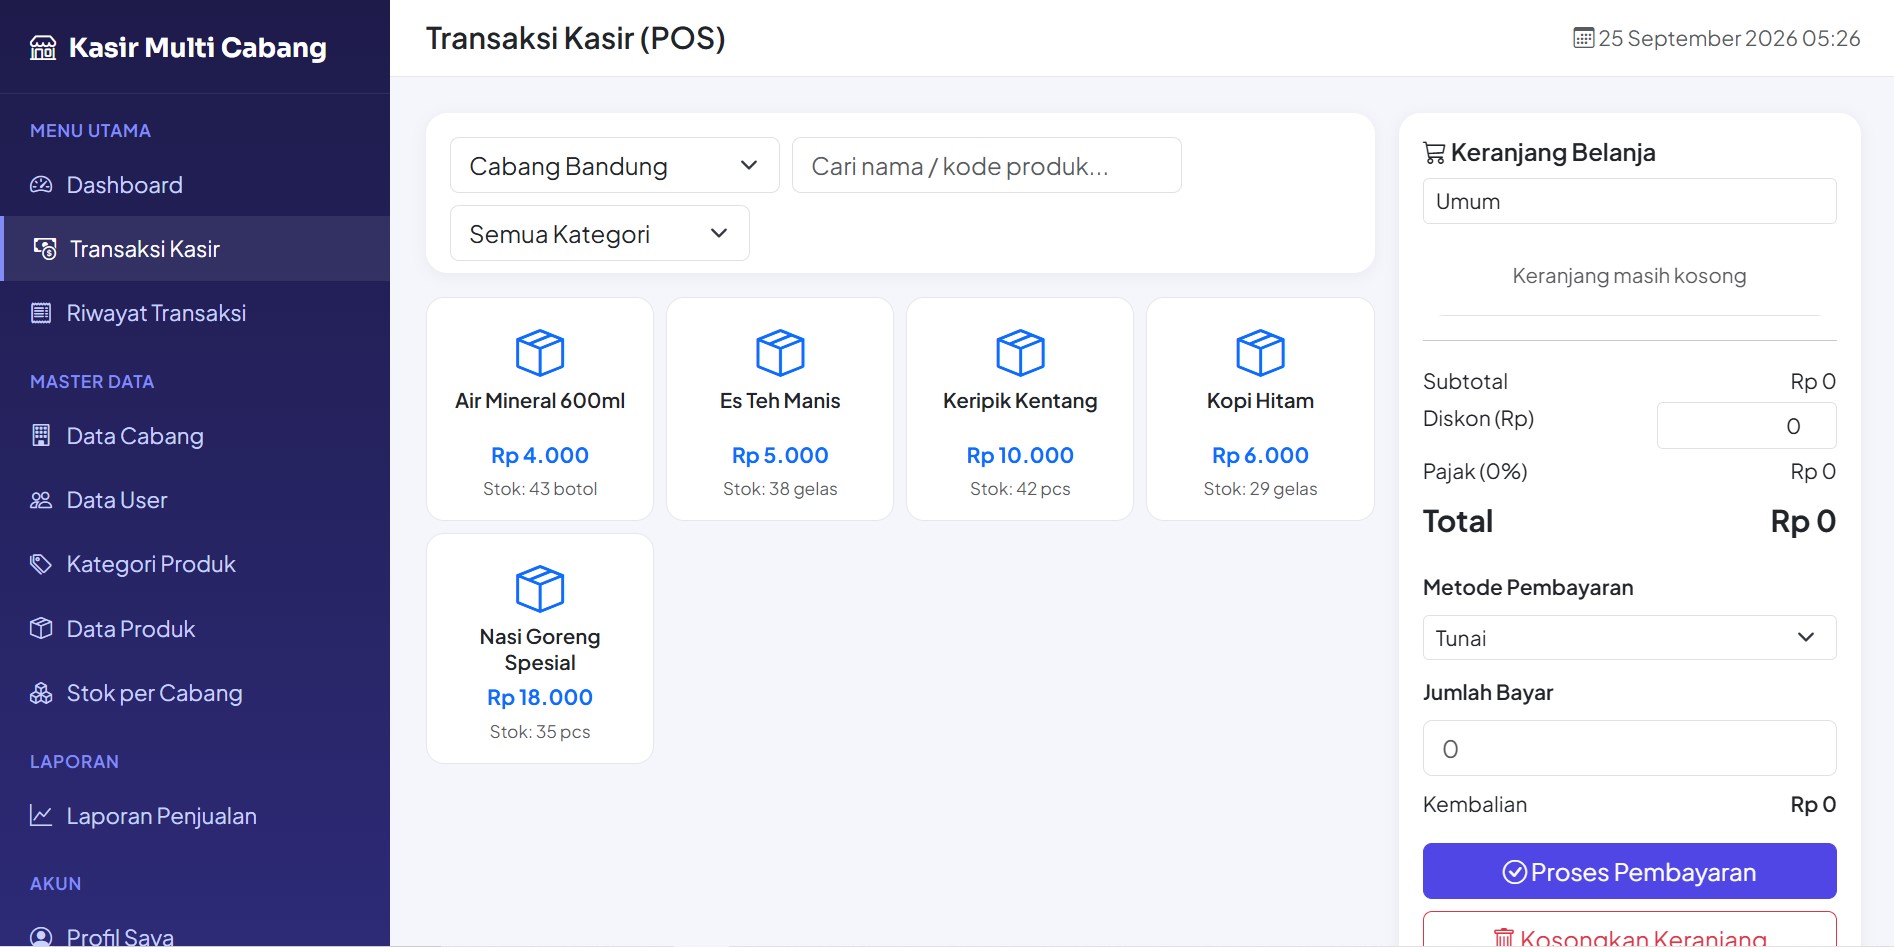Click the box icon on Nasi Goreng Spesial card
1894x947 pixels.
(540, 589)
